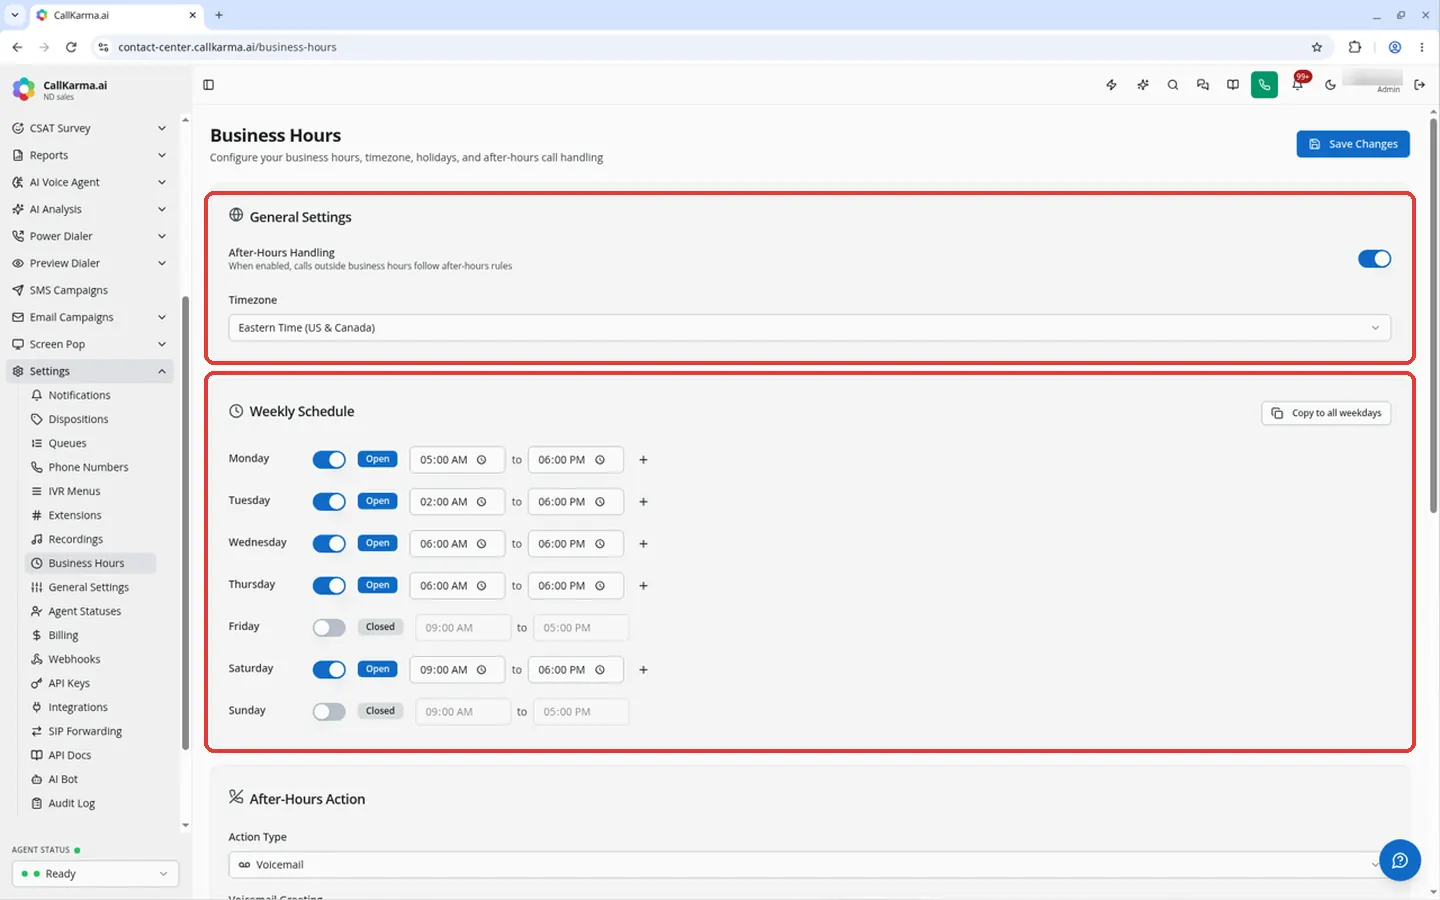
Task: Disable the After-Hours Handling toggle
Action: (x=1374, y=259)
